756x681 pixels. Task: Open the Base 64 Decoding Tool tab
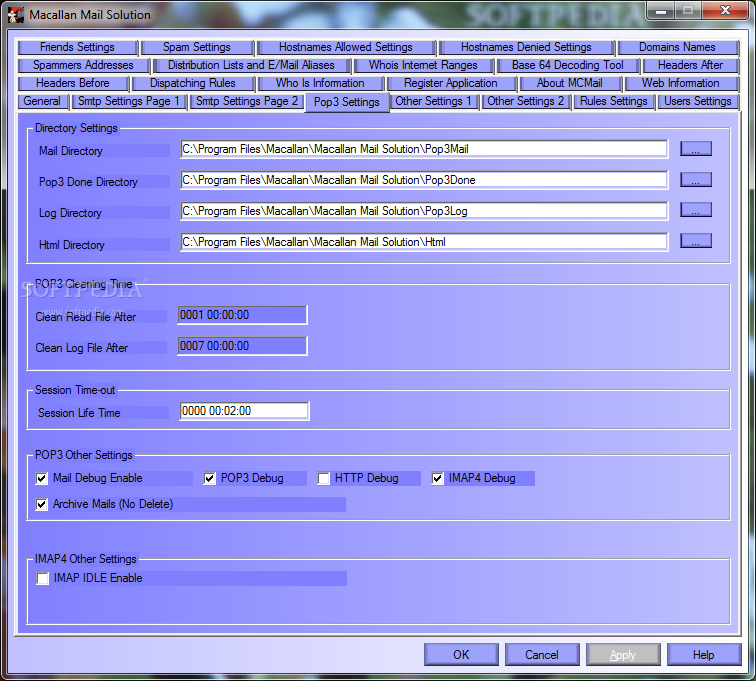[x=567, y=65]
